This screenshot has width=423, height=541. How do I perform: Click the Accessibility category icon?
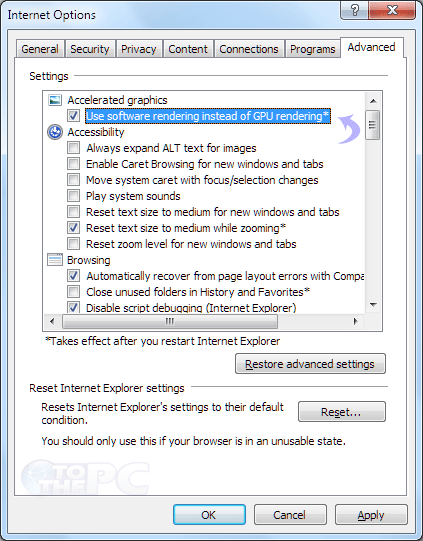(x=55, y=132)
